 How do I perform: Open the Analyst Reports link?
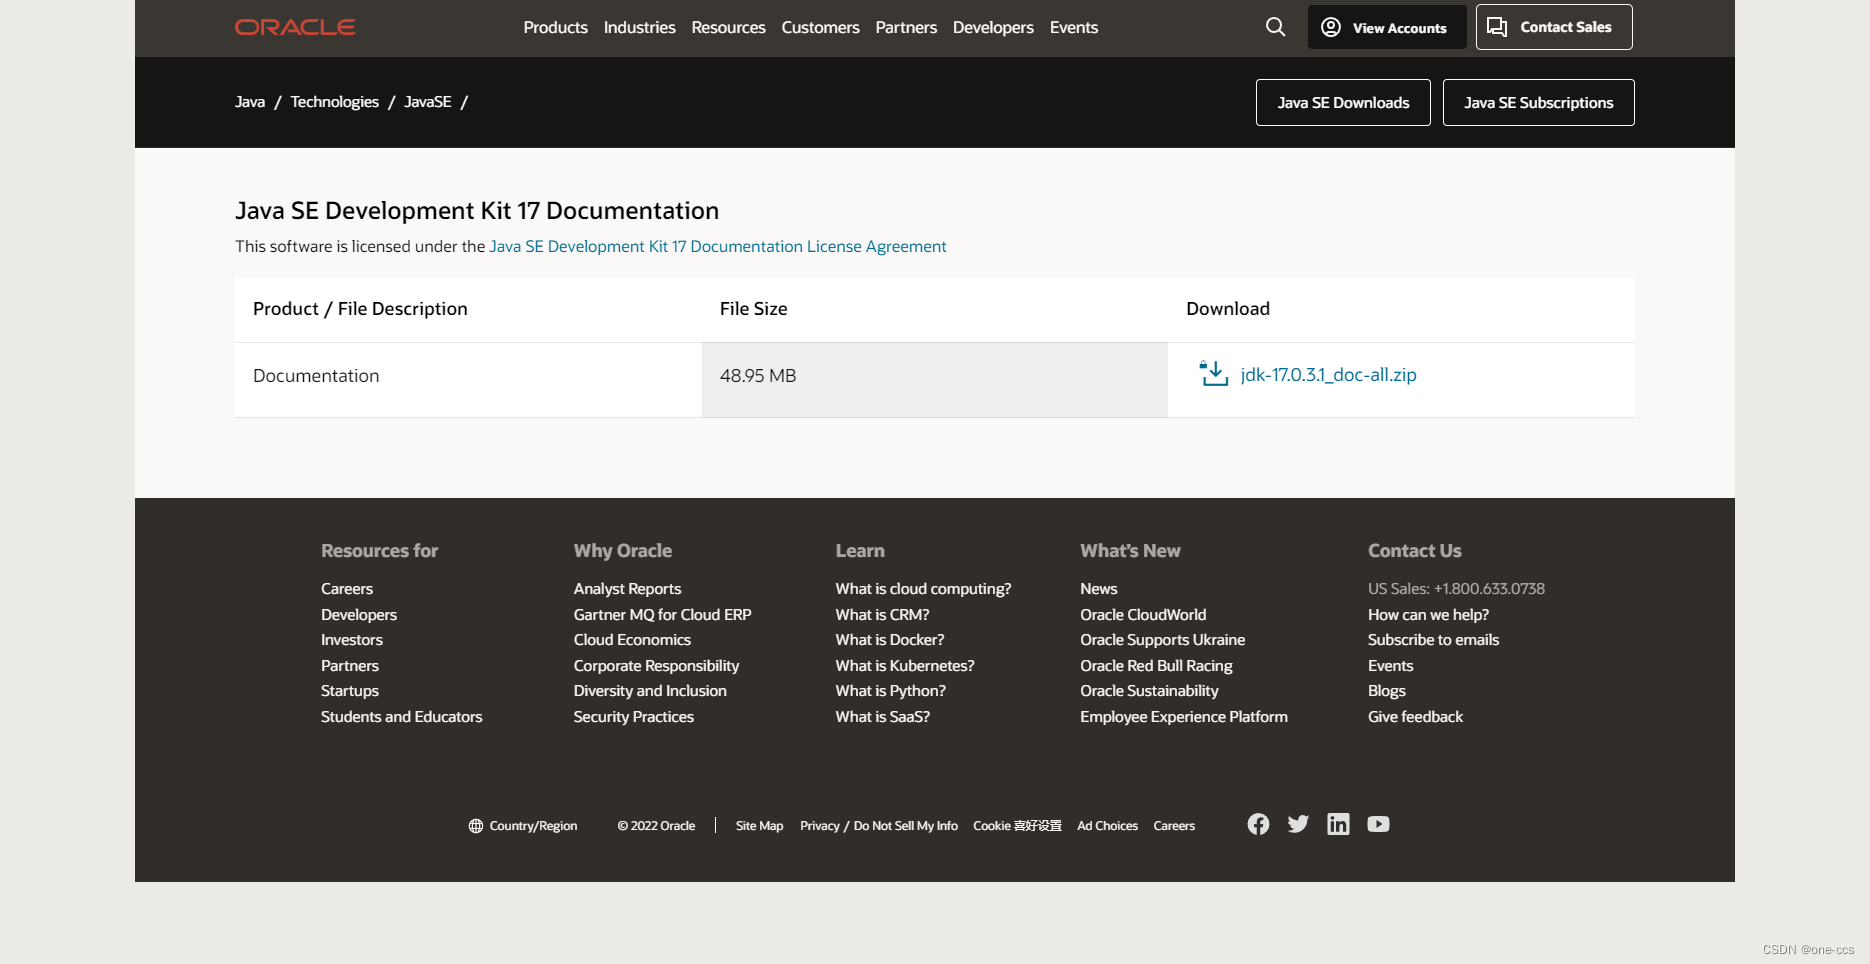tap(627, 589)
